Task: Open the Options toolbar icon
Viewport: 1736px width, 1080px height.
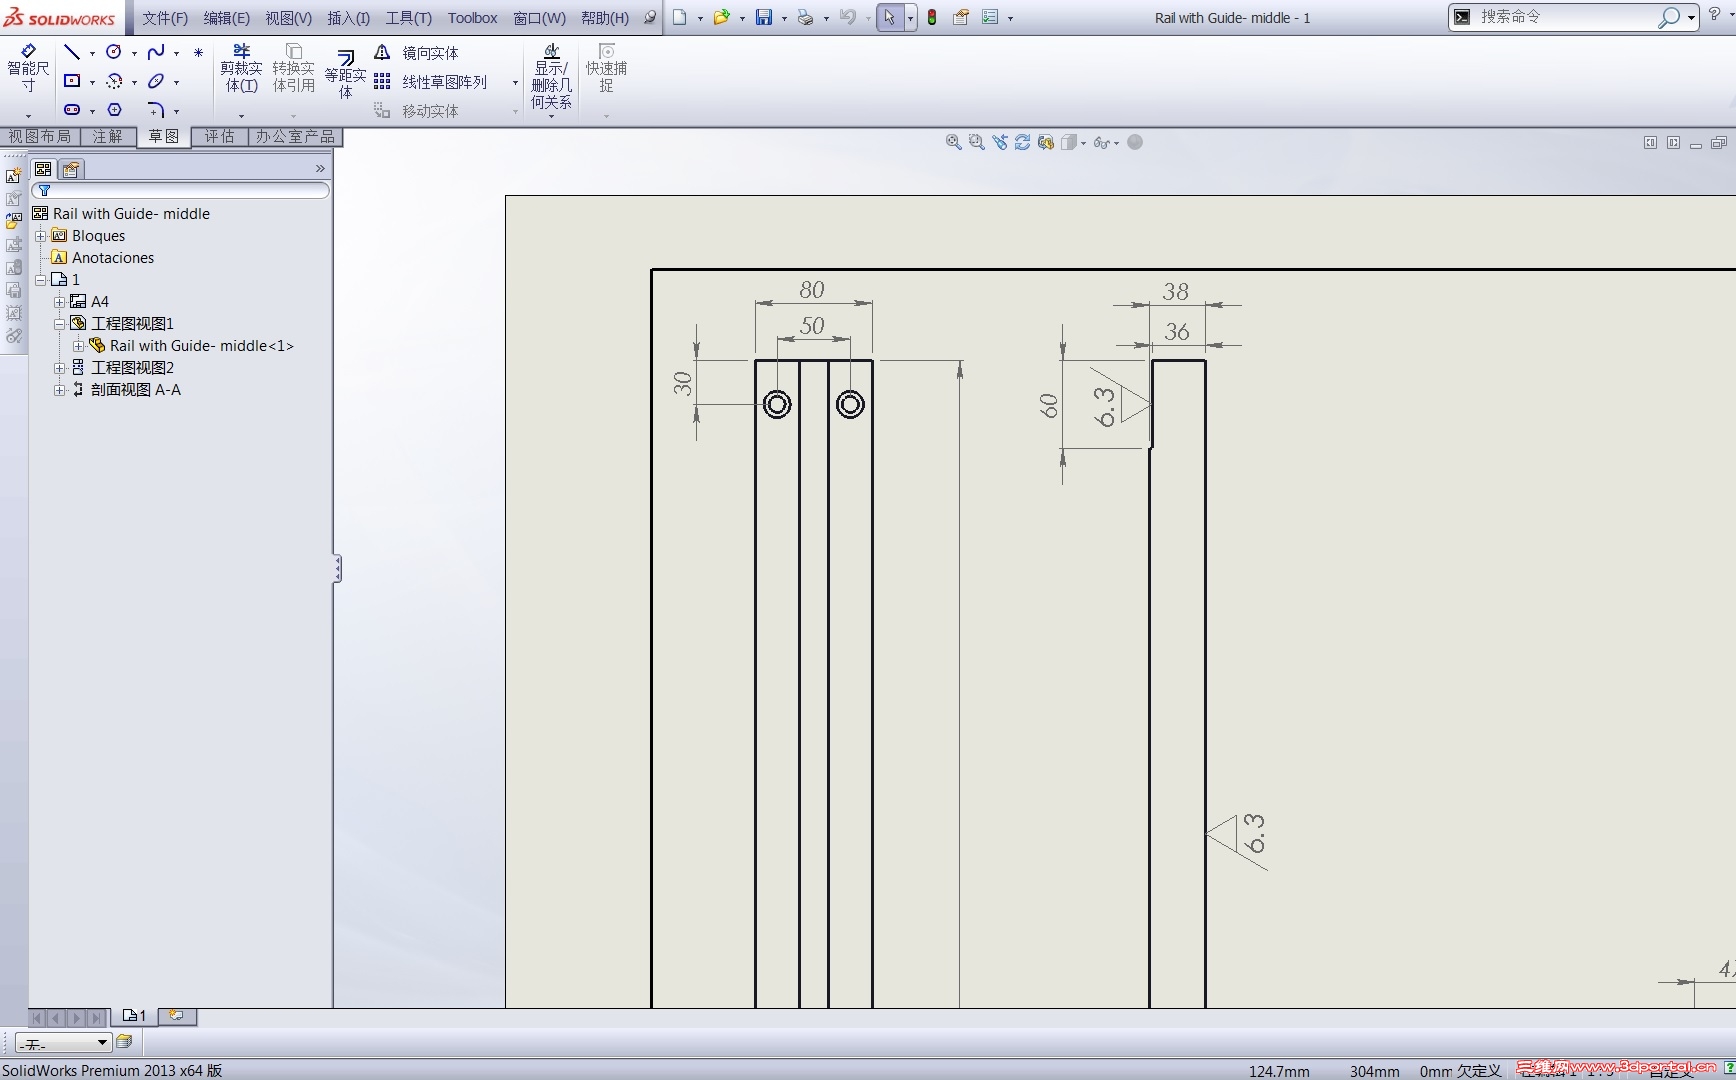Action: click(990, 17)
